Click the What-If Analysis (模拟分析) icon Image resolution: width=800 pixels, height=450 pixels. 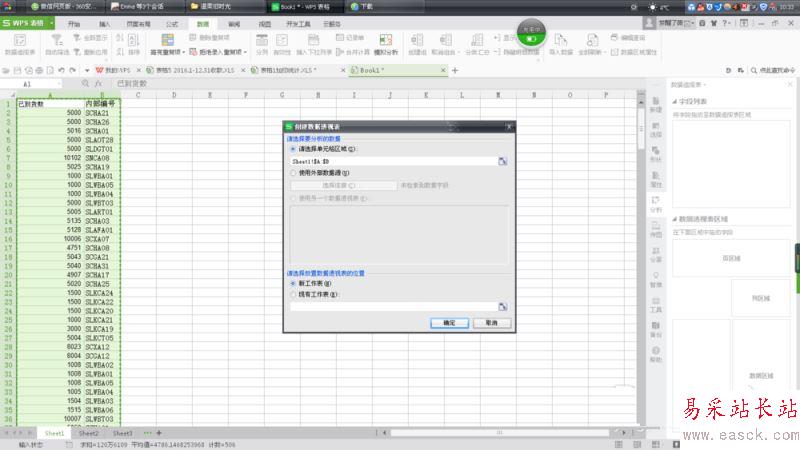pos(386,40)
